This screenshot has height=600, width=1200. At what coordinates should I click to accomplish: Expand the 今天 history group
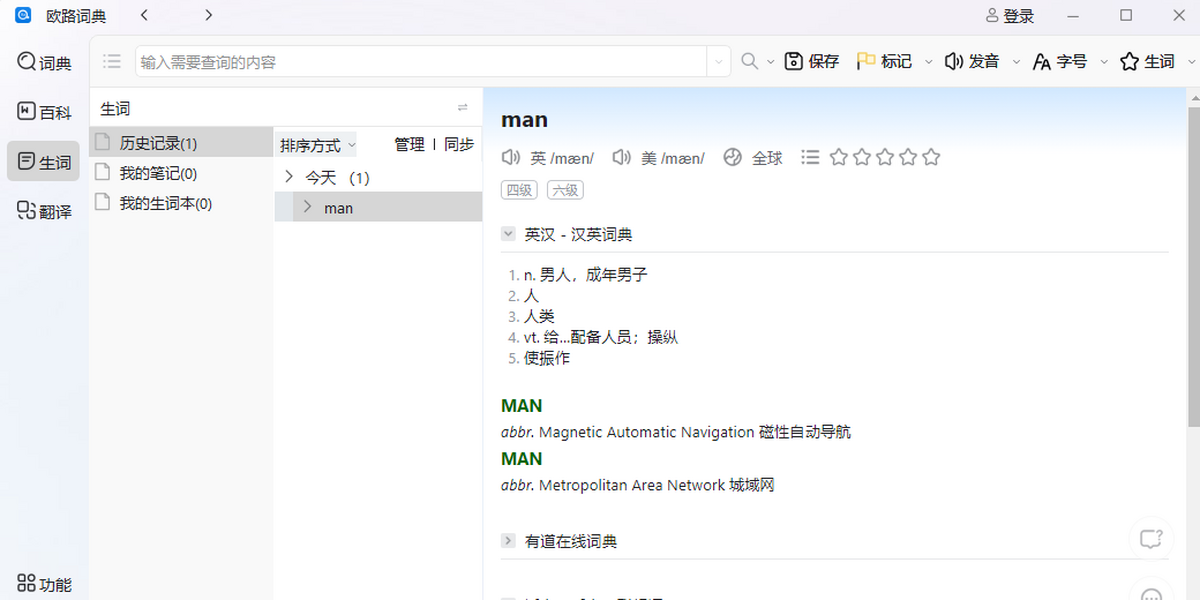(x=289, y=178)
